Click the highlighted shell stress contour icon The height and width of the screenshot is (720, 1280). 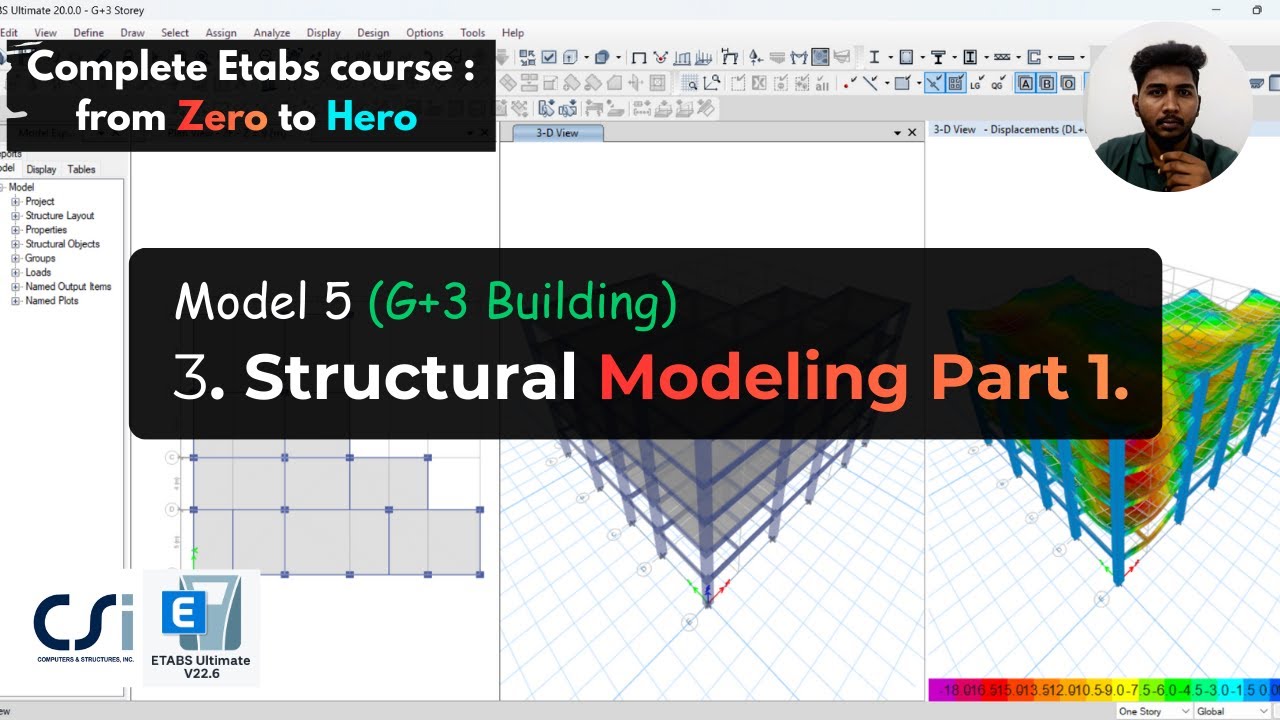pos(821,58)
